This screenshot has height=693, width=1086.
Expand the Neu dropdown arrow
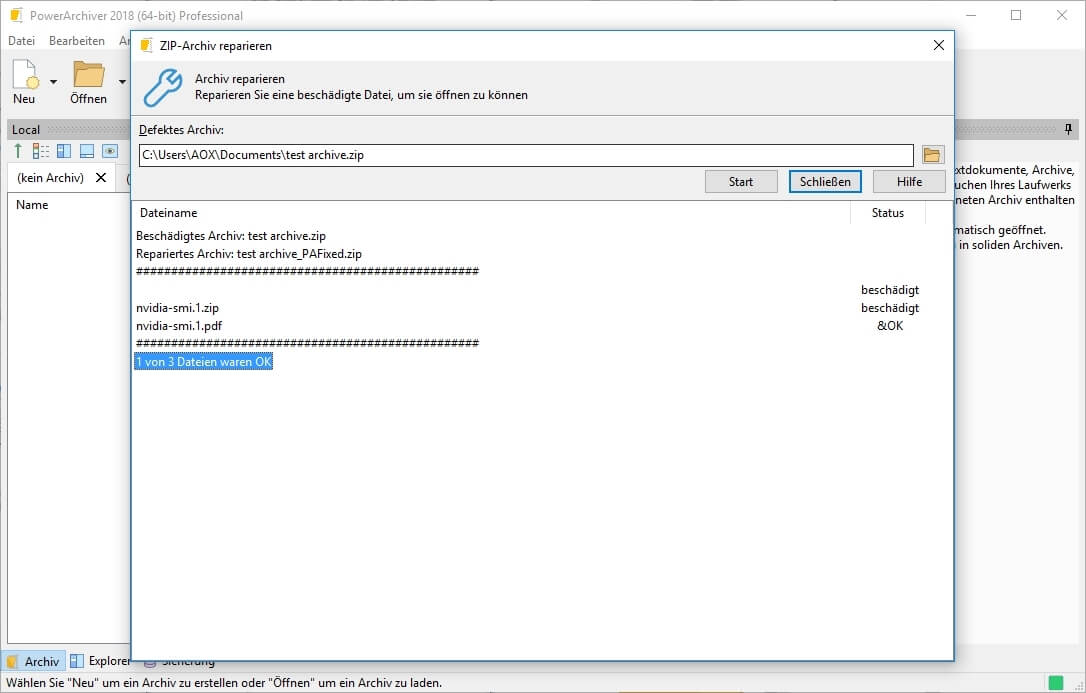(53, 81)
